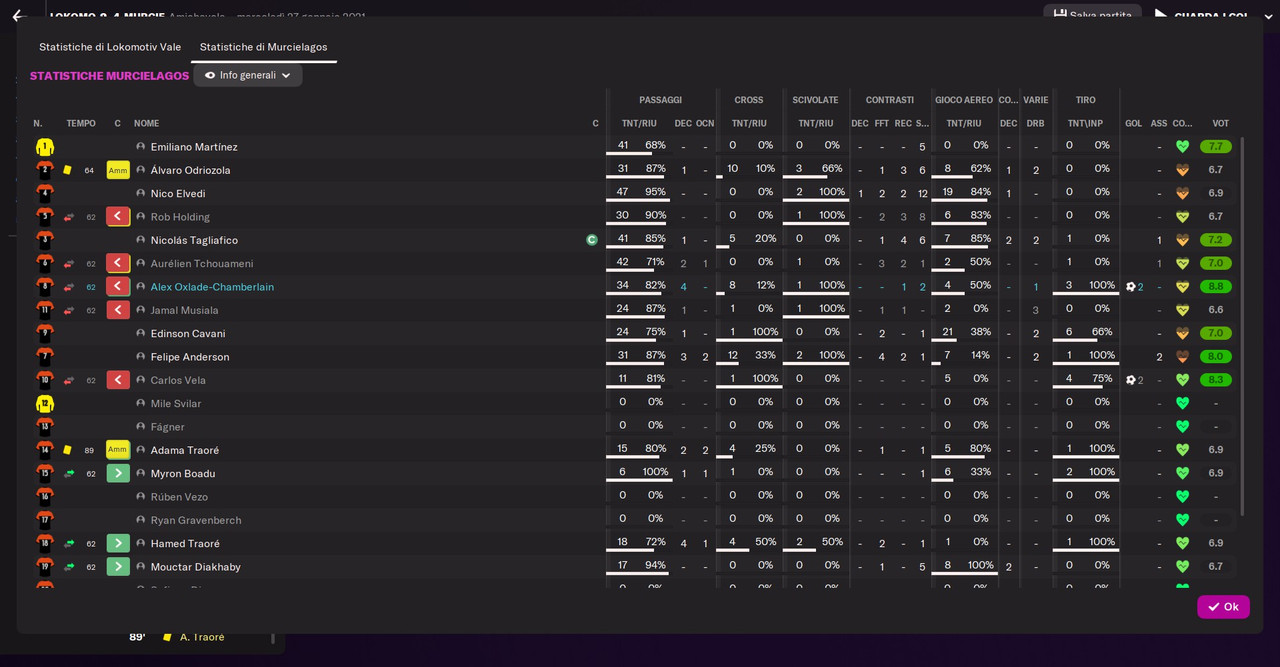Click Rob Holding's red substituted-off arrow badge
The height and width of the screenshot is (667, 1280).
[118, 217]
